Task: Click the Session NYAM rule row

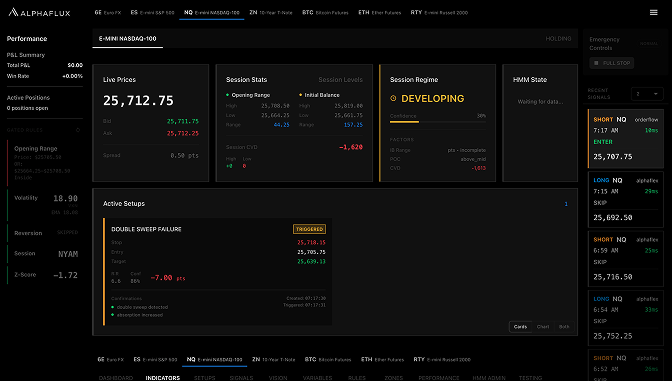Action: (45, 254)
